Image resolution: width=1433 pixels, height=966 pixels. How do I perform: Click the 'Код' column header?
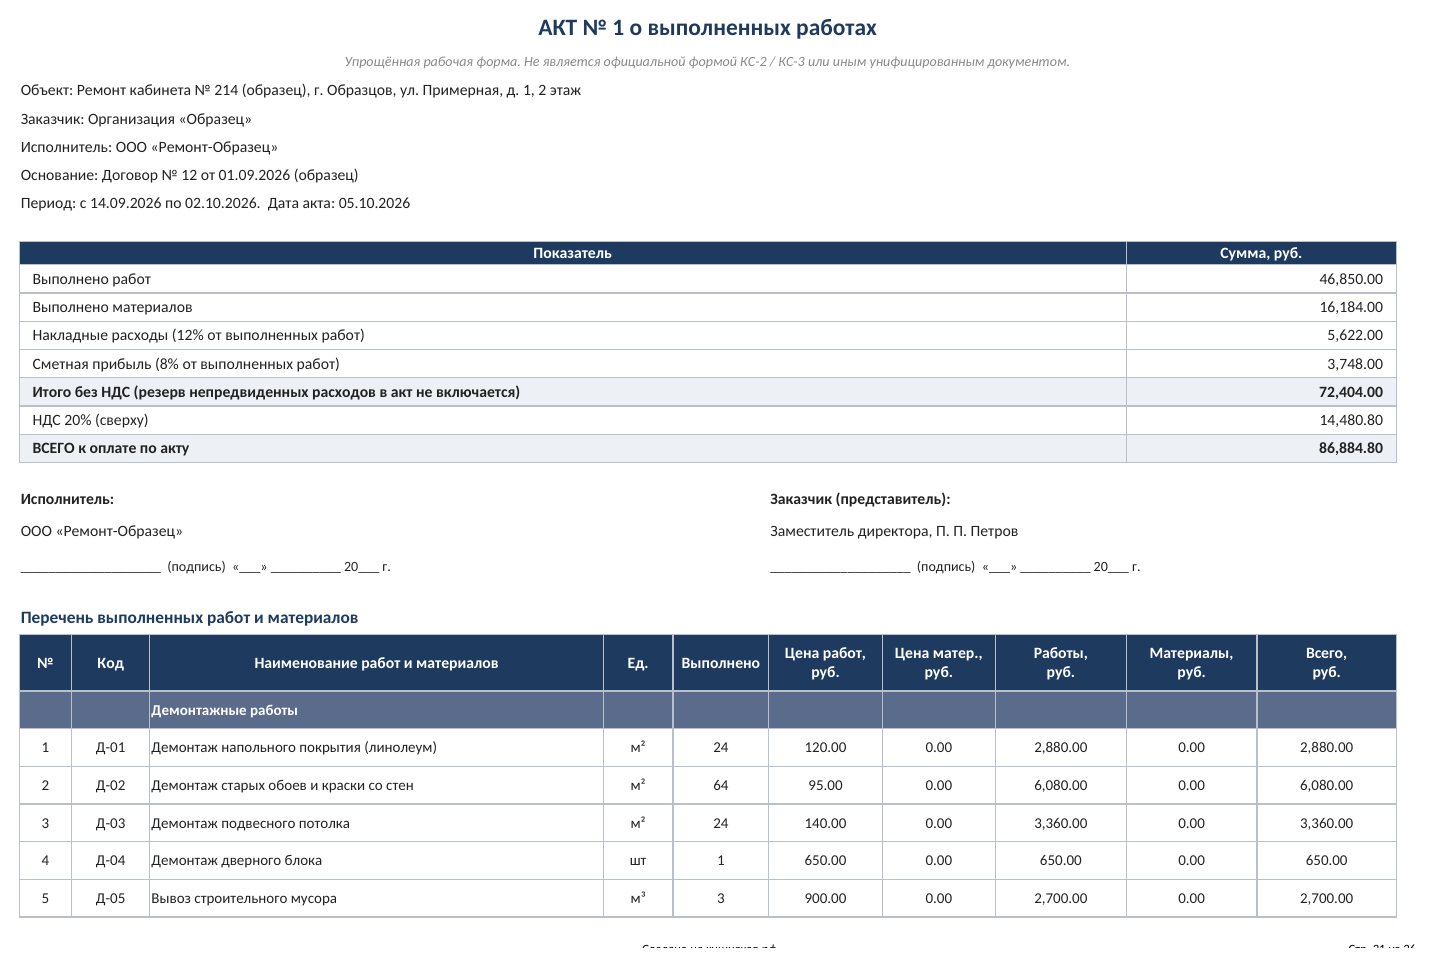[110, 663]
